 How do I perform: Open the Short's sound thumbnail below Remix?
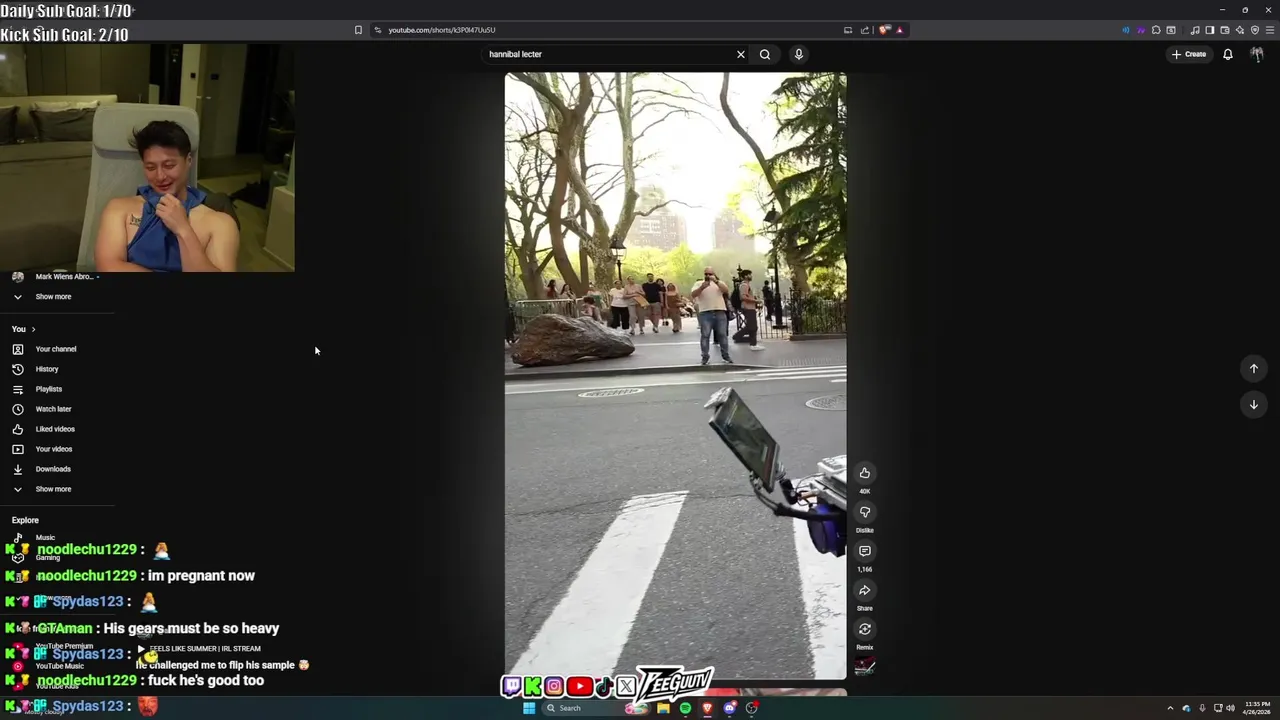tap(865, 667)
